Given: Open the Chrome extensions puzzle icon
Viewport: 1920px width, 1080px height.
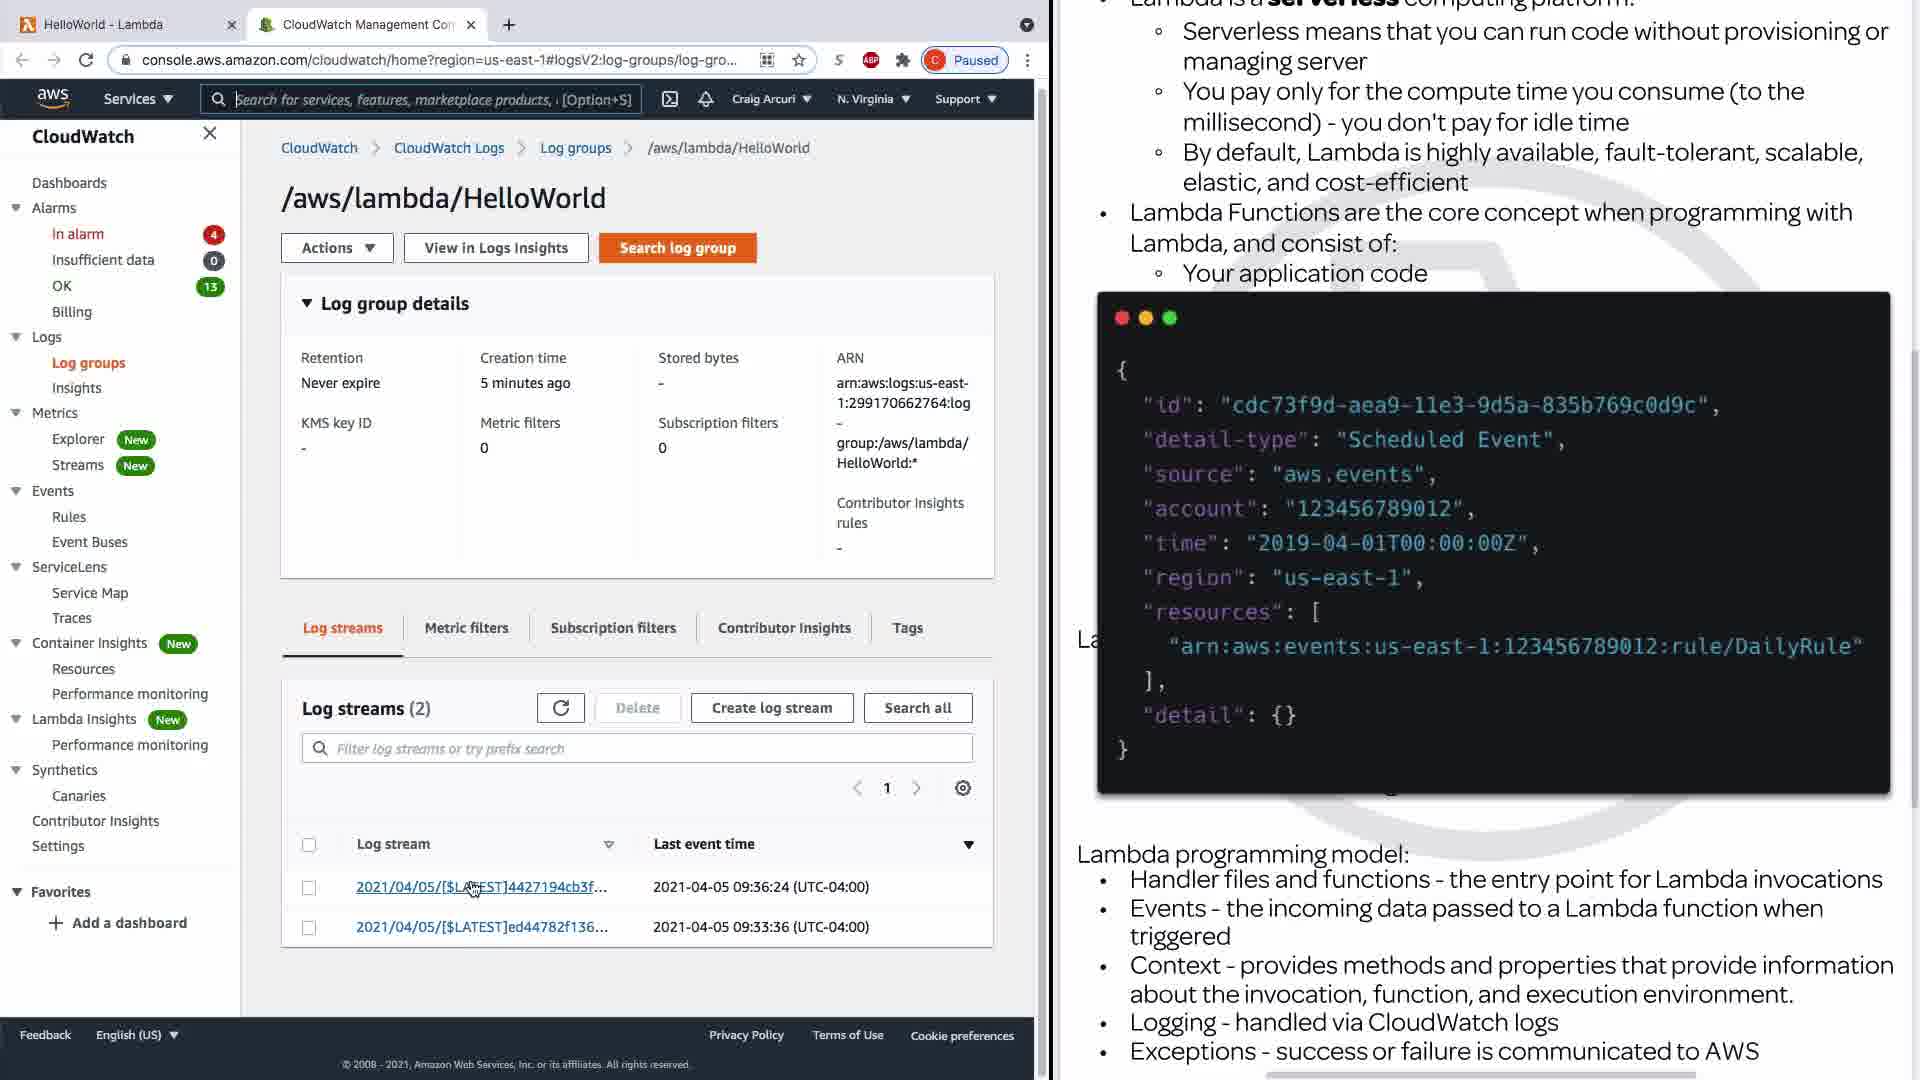Looking at the screenshot, I should (x=903, y=60).
